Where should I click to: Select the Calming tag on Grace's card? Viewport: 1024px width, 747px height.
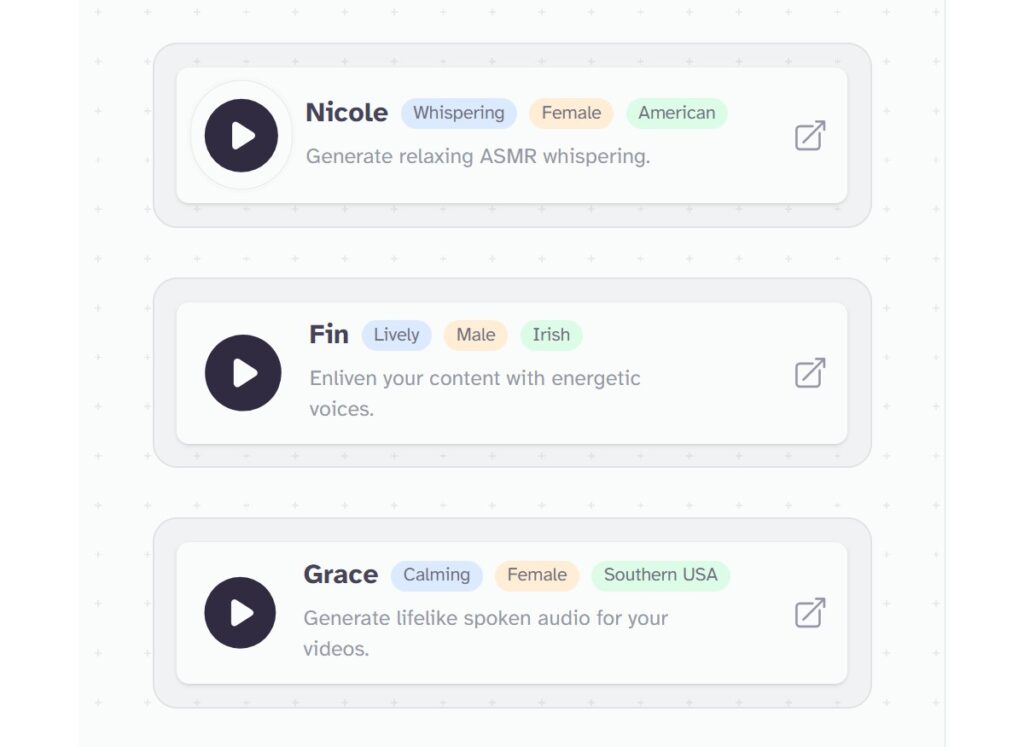coord(436,575)
